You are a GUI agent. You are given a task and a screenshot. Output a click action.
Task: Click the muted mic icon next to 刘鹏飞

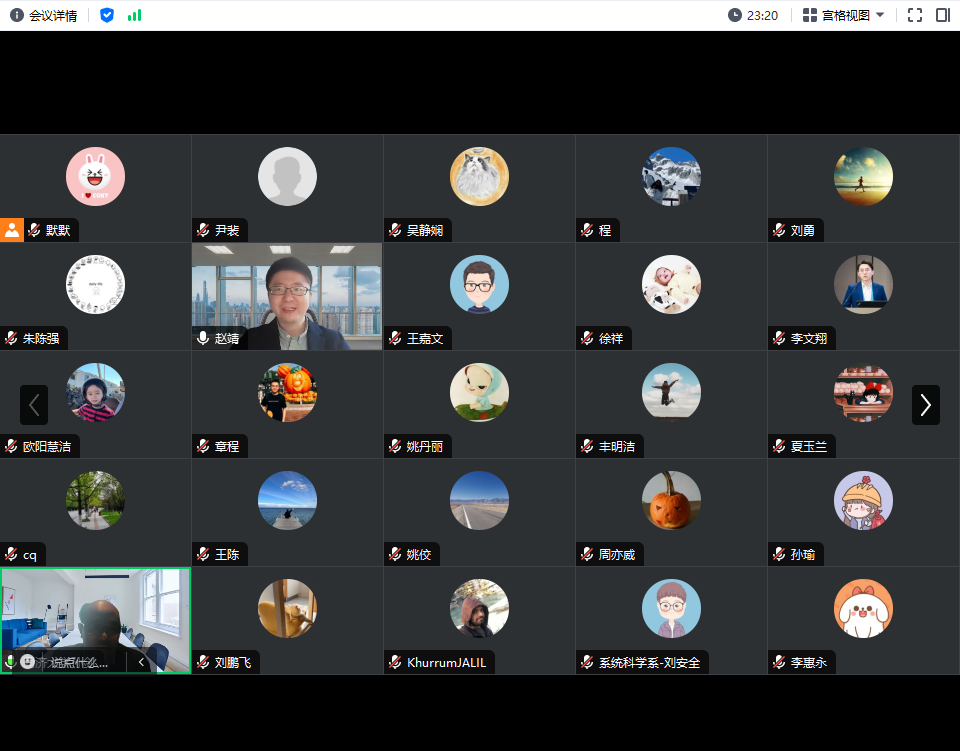pos(204,662)
